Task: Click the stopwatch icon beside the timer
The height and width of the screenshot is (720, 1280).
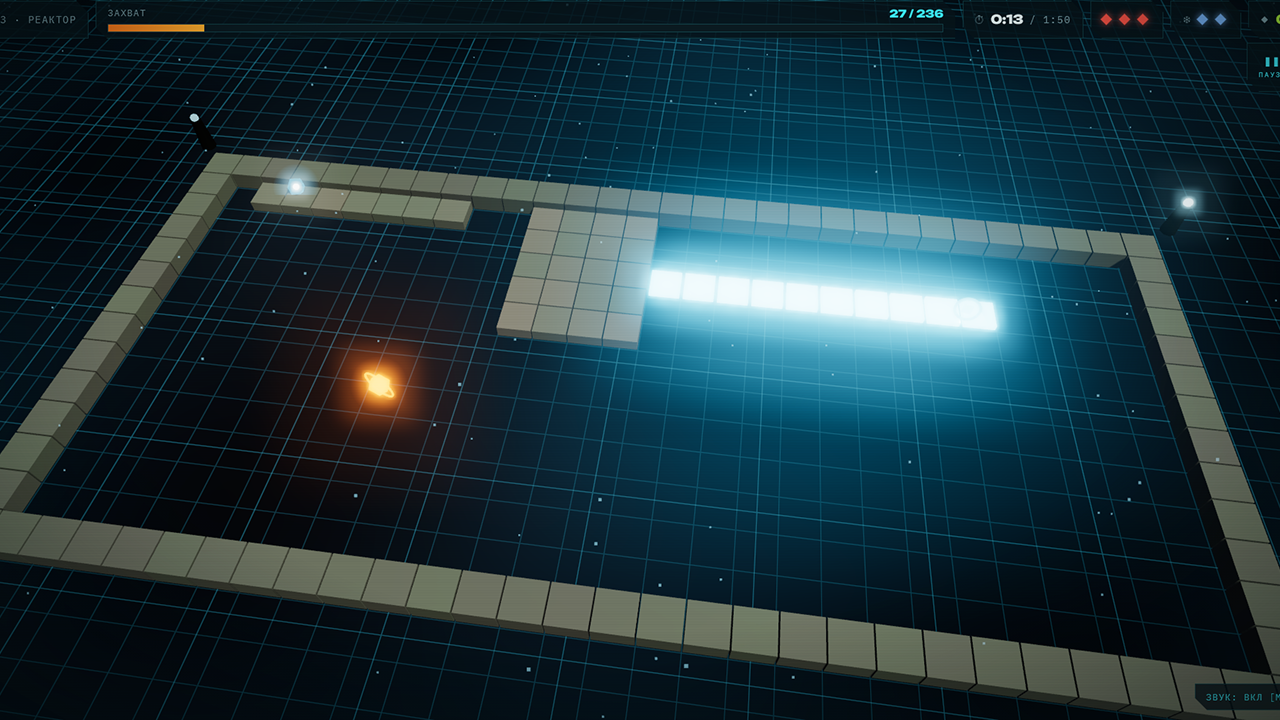Action: [979, 19]
